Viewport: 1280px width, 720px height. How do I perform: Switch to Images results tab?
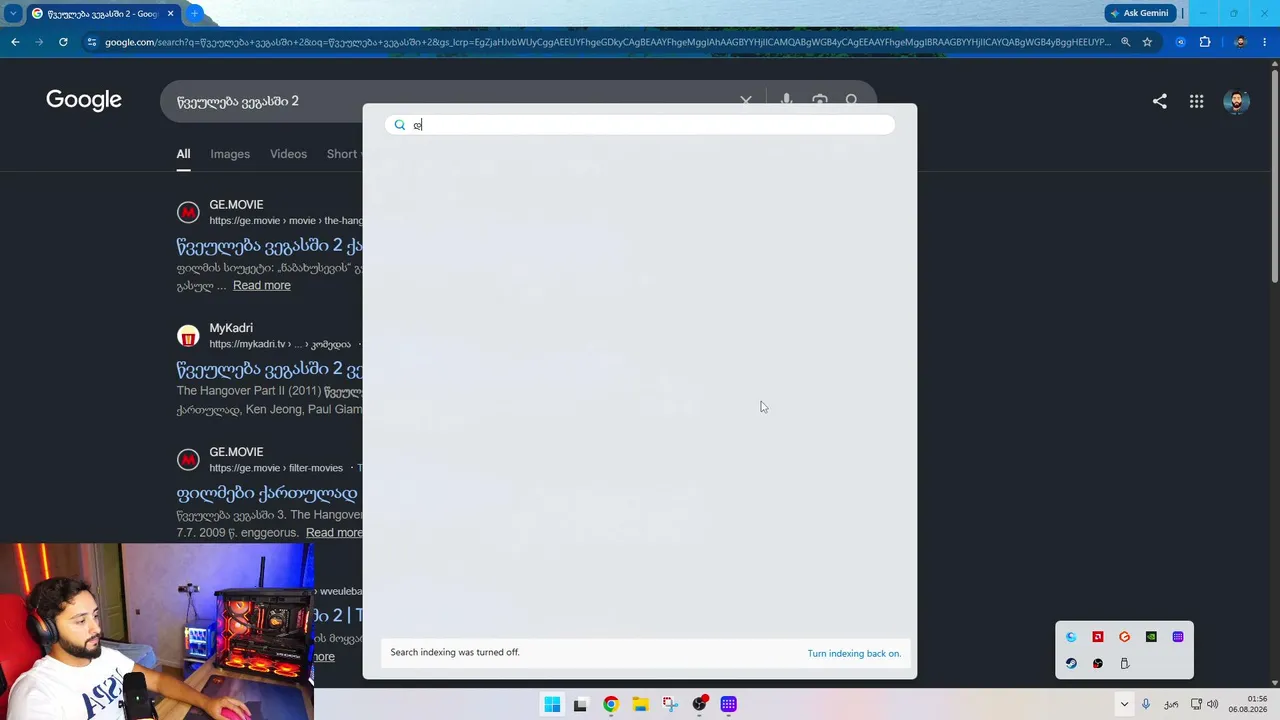(230, 154)
